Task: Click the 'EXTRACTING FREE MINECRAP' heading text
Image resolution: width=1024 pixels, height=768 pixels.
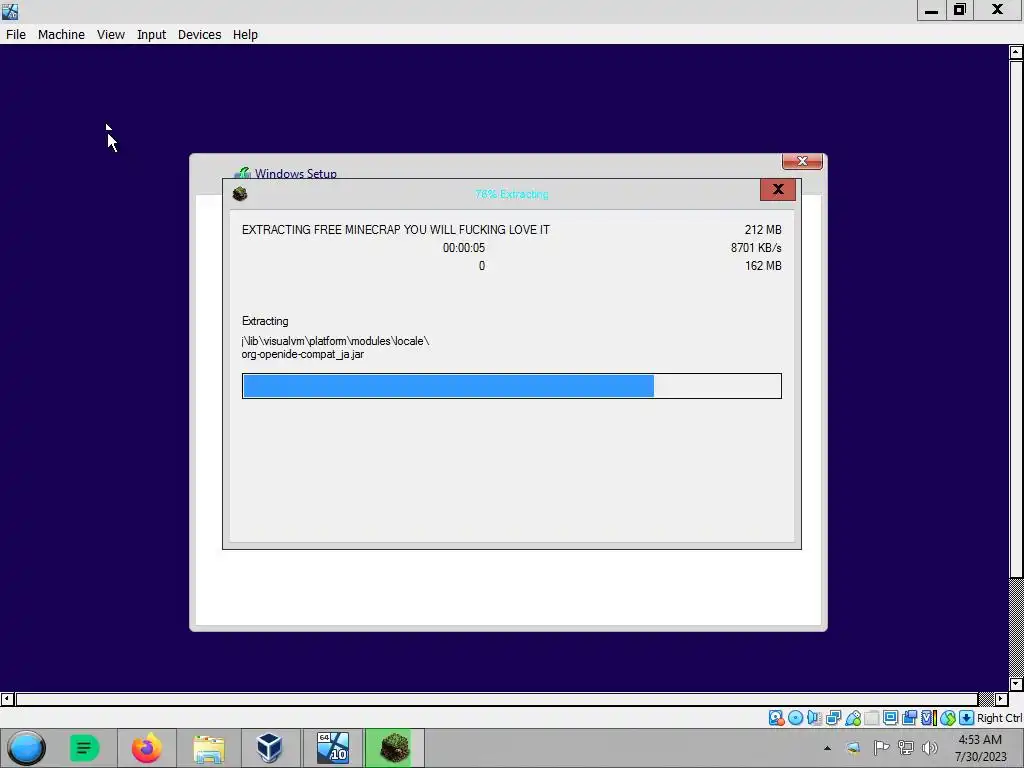Action: pyautogui.click(x=396, y=230)
